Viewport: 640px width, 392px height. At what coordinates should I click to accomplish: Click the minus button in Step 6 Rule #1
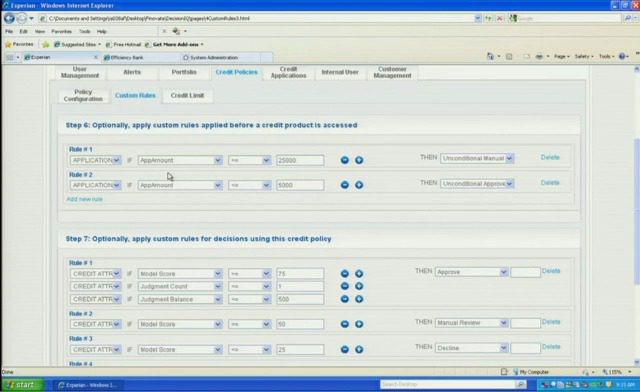click(345, 160)
